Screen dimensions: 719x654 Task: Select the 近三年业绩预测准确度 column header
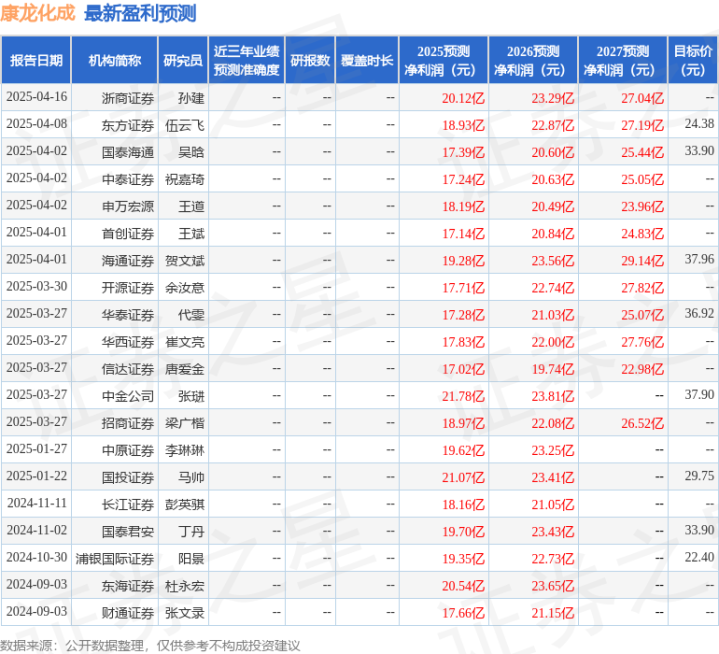[246, 60]
